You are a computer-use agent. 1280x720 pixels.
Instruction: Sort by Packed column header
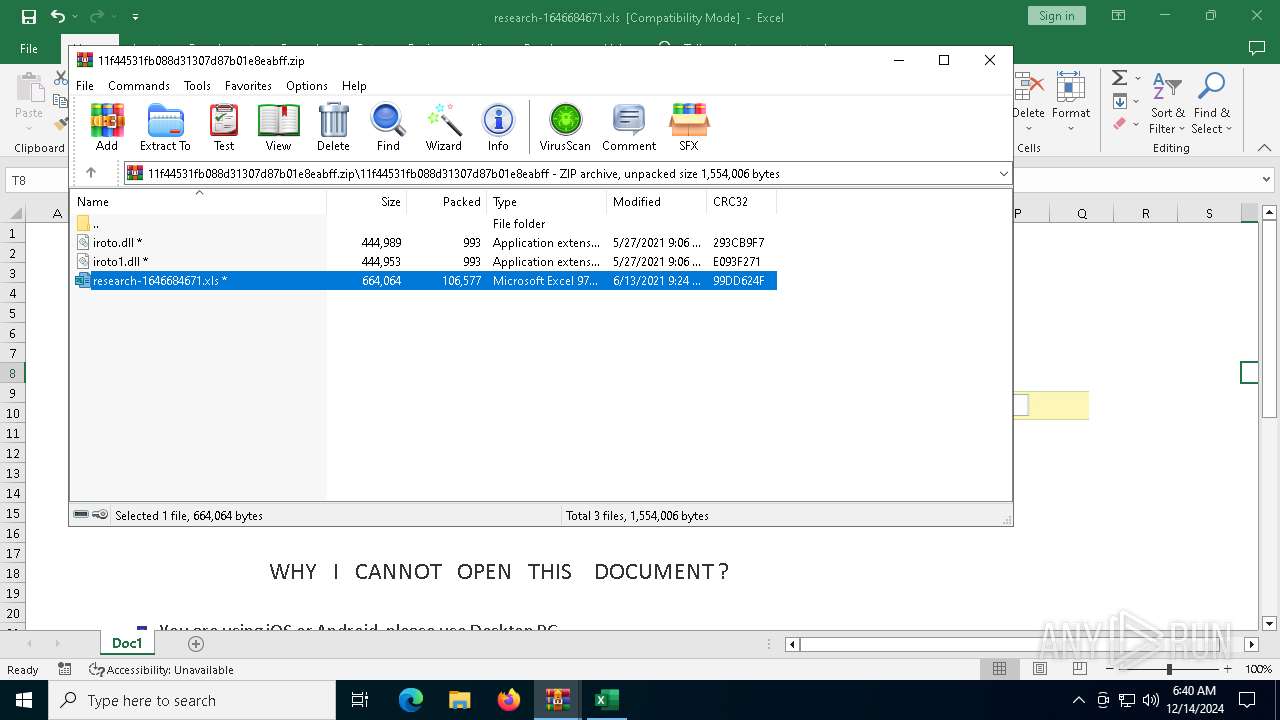point(446,201)
